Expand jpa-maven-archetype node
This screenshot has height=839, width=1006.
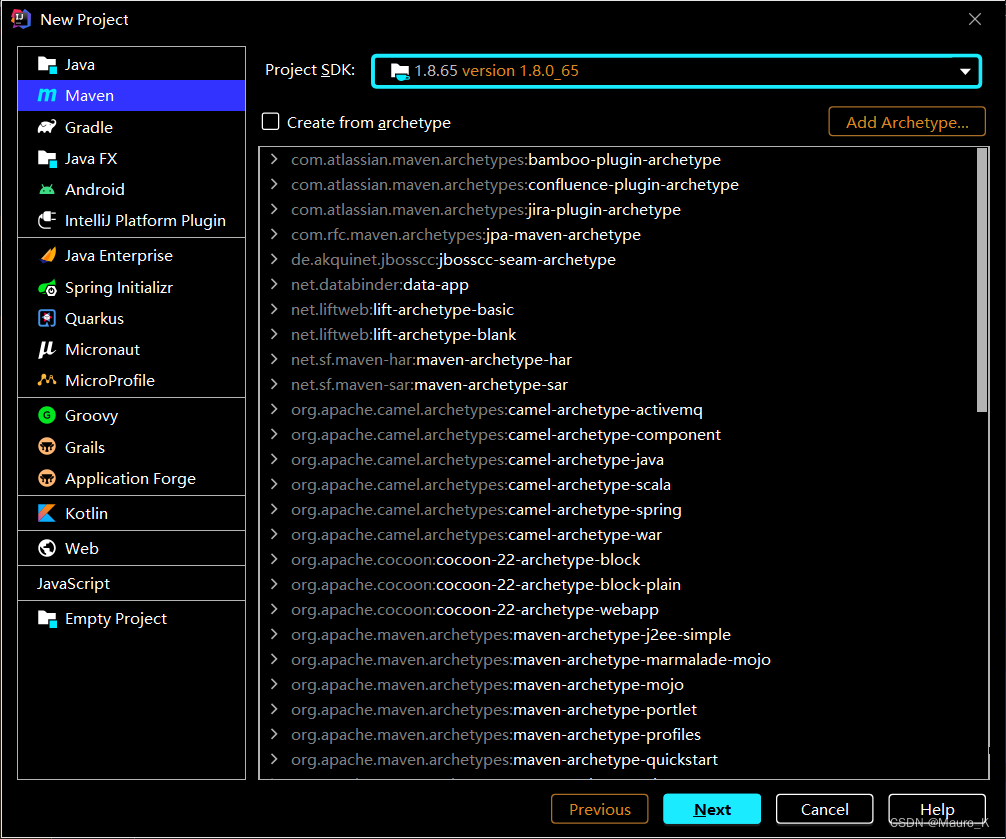(x=275, y=234)
